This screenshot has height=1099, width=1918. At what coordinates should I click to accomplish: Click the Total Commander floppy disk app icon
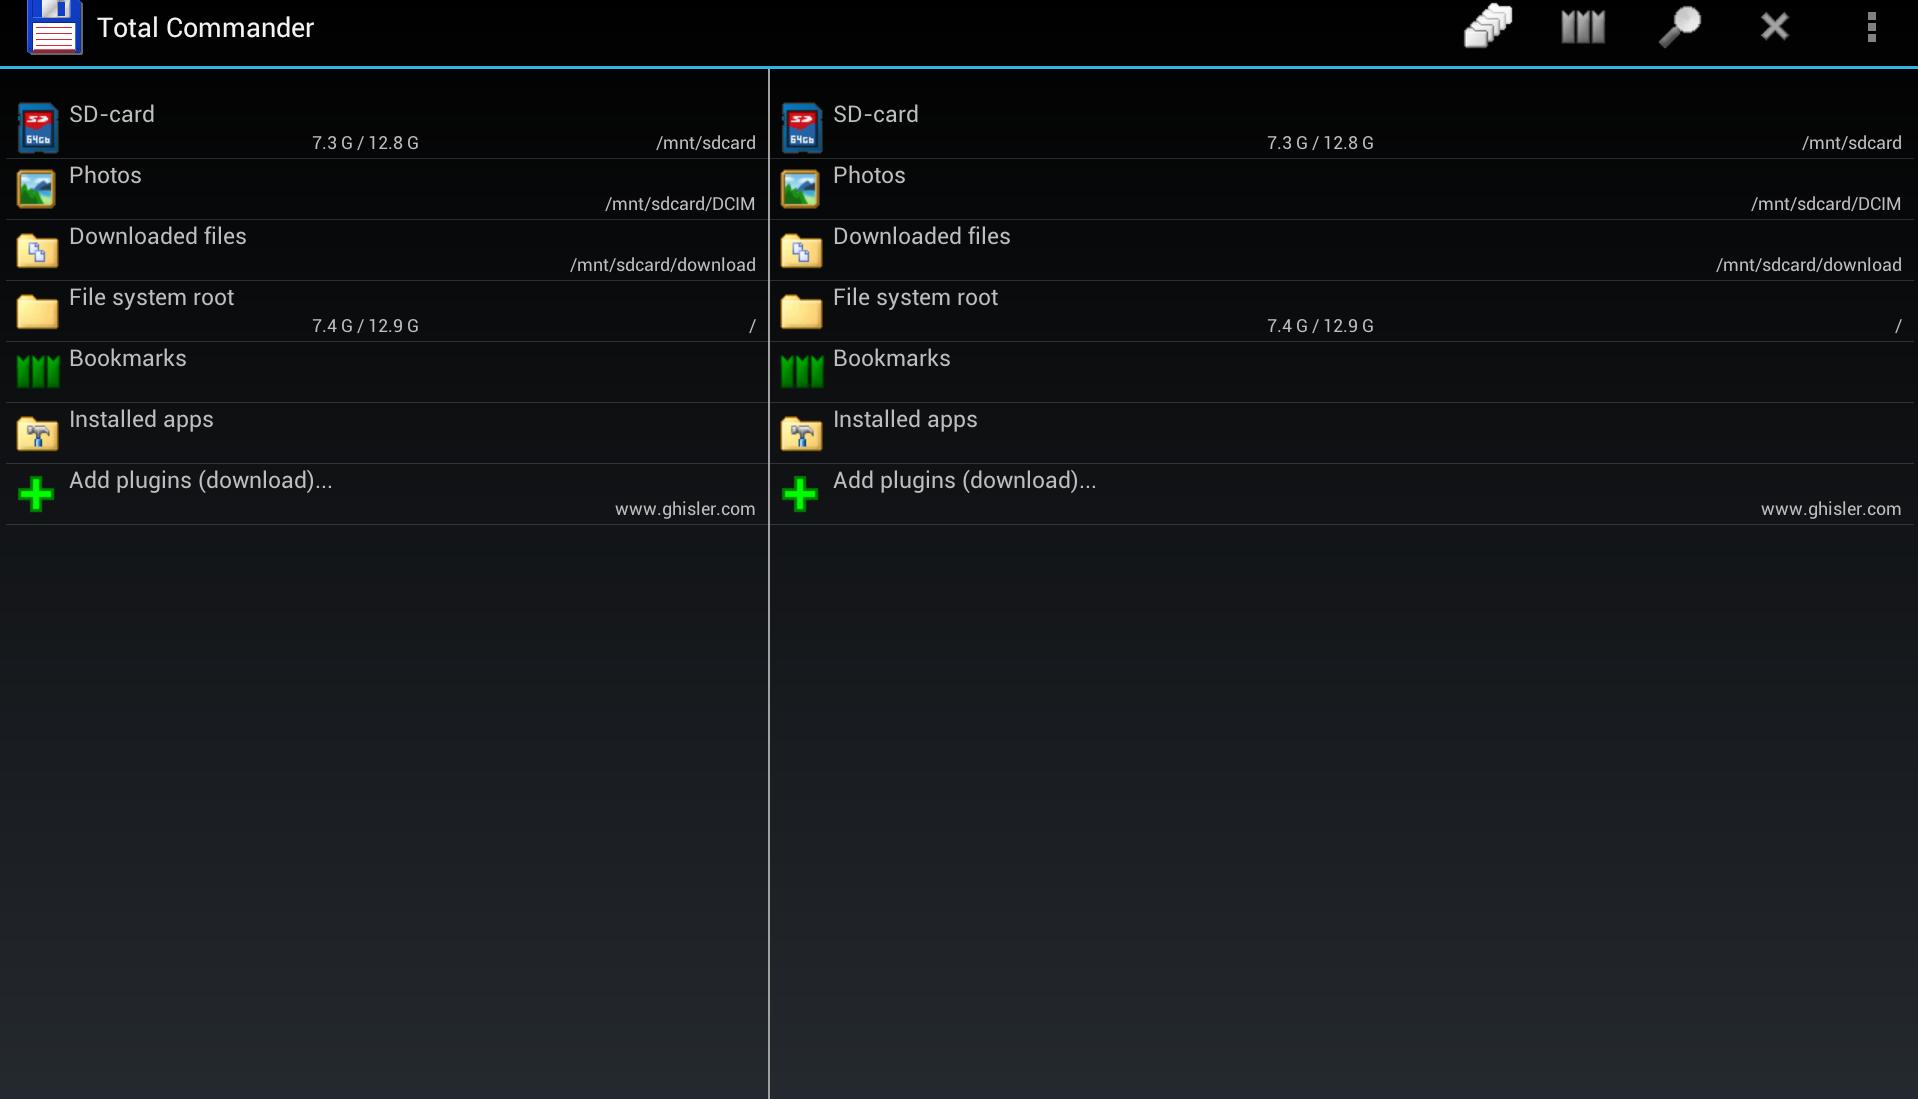click(x=55, y=27)
